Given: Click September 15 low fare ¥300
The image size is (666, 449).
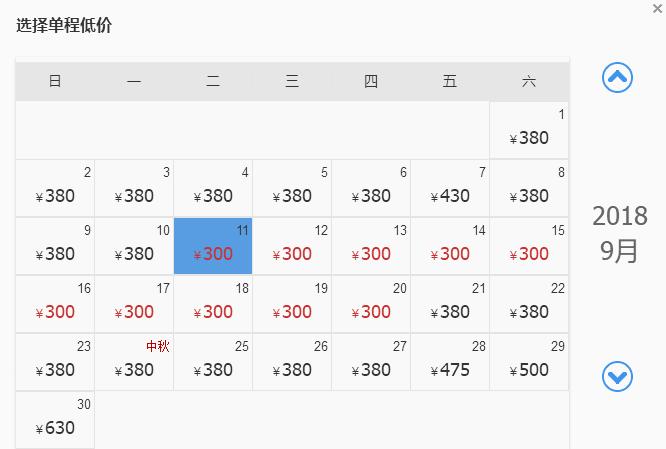Looking at the screenshot, I should [x=529, y=246].
